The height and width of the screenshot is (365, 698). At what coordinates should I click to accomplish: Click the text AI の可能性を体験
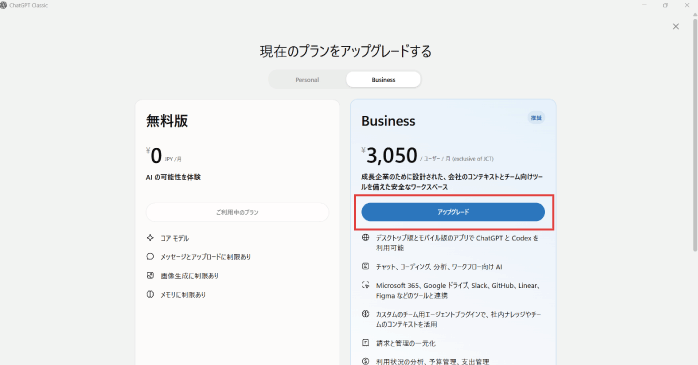[x=173, y=177]
